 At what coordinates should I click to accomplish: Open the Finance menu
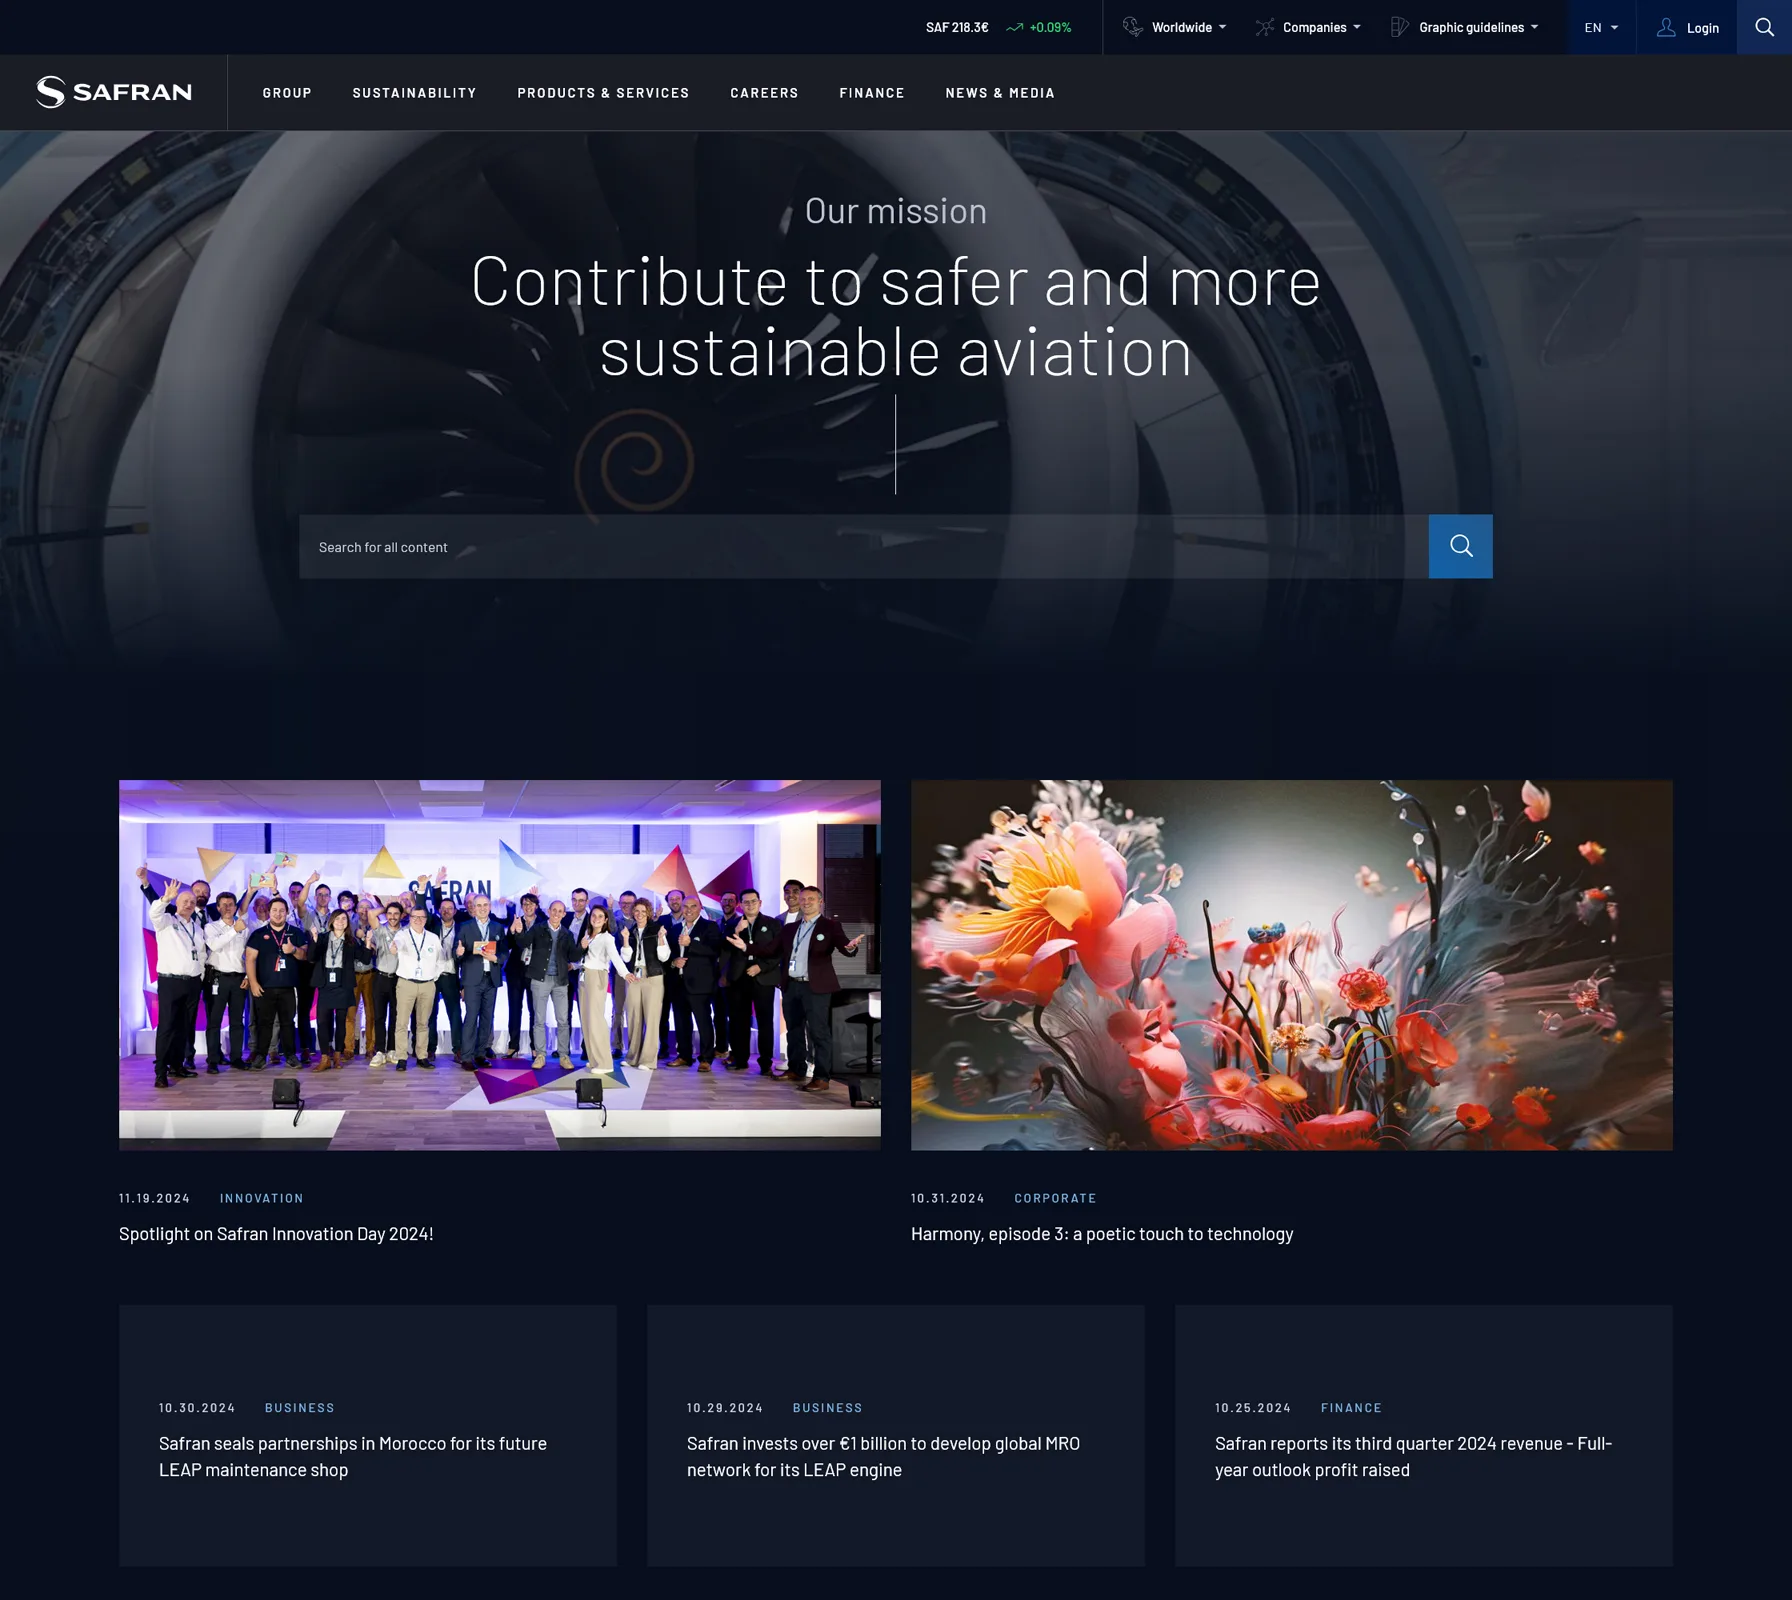pos(872,93)
